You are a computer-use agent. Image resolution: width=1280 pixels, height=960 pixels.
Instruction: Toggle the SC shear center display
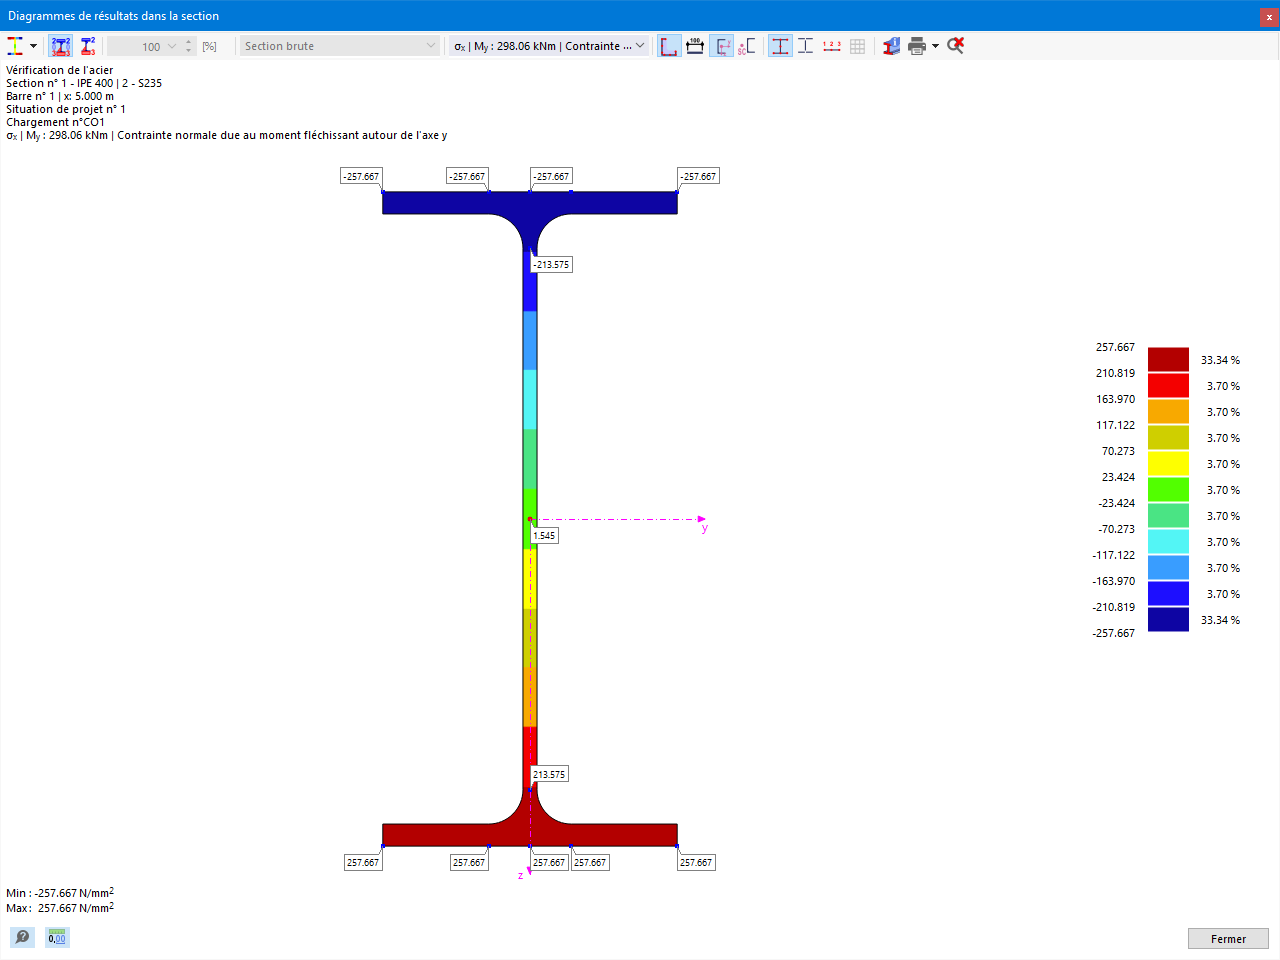[746, 46]
